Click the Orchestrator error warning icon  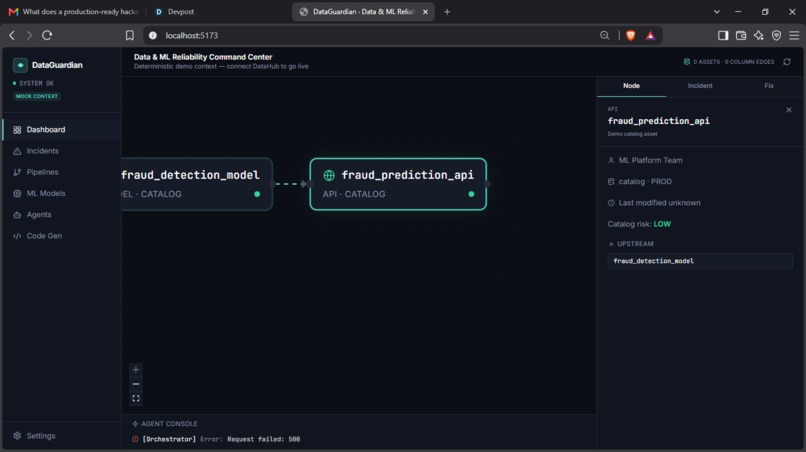tap(135, 439)
